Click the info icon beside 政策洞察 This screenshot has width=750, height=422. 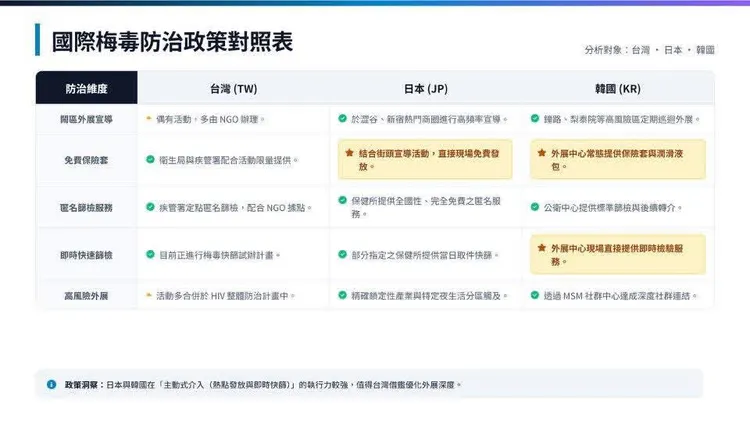coord(52,384)
